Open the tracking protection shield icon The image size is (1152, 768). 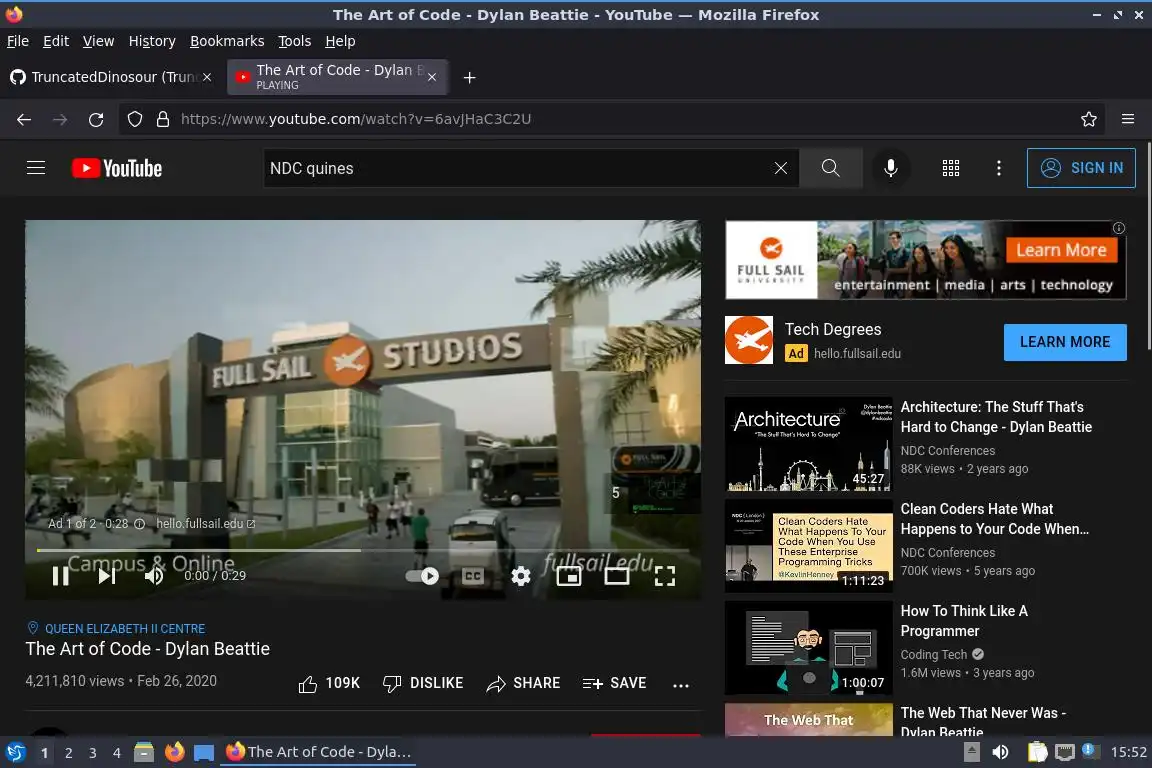(135, 119)
